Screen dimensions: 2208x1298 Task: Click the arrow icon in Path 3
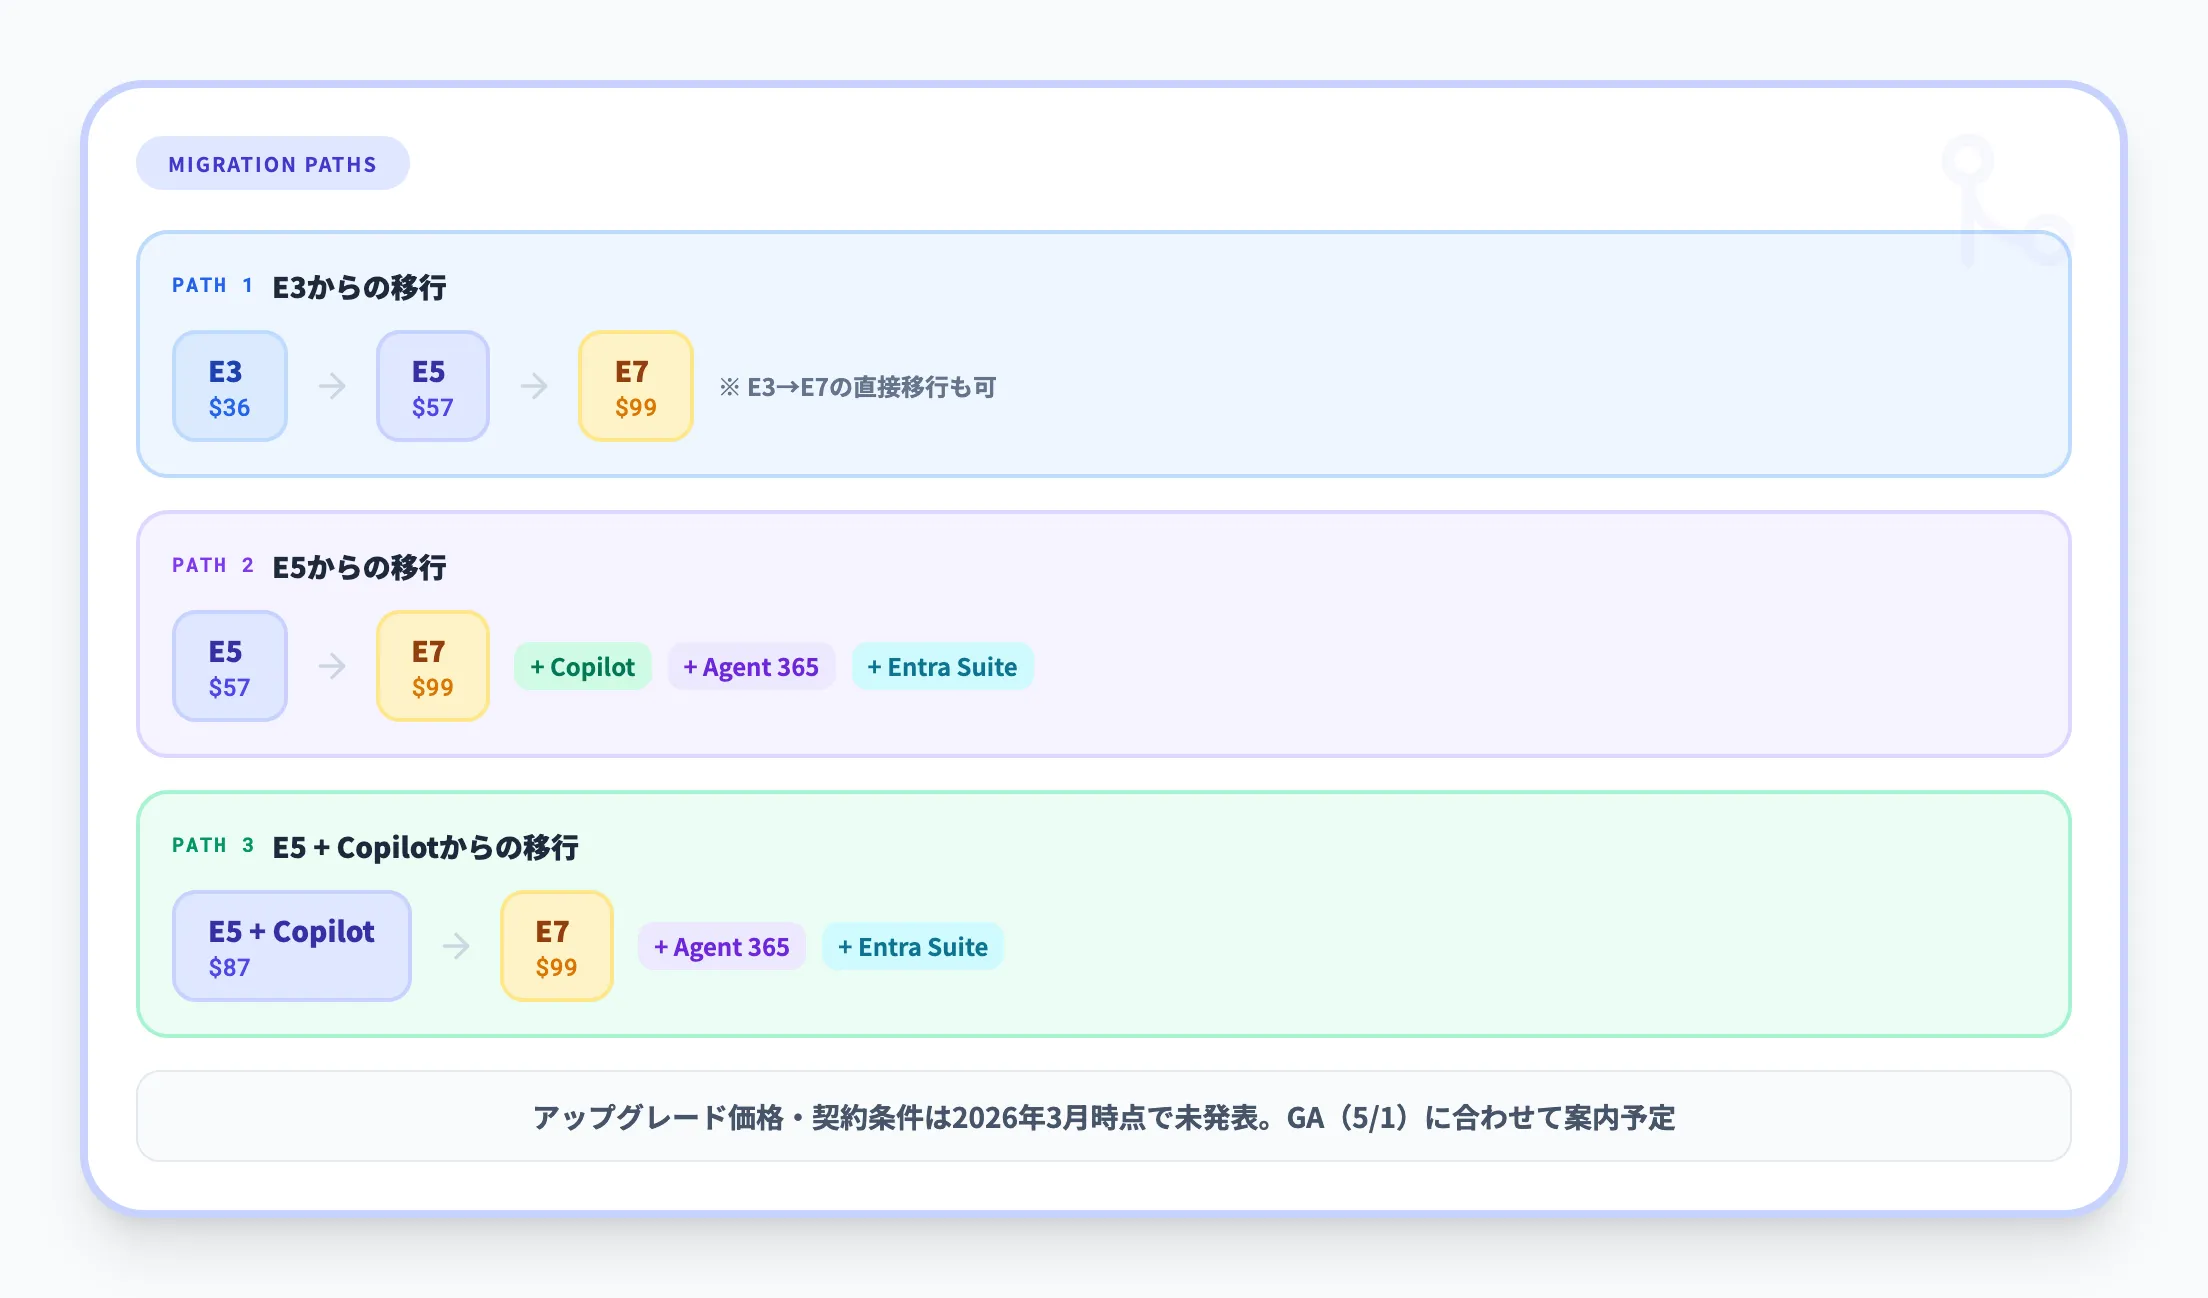click(456, 946)
